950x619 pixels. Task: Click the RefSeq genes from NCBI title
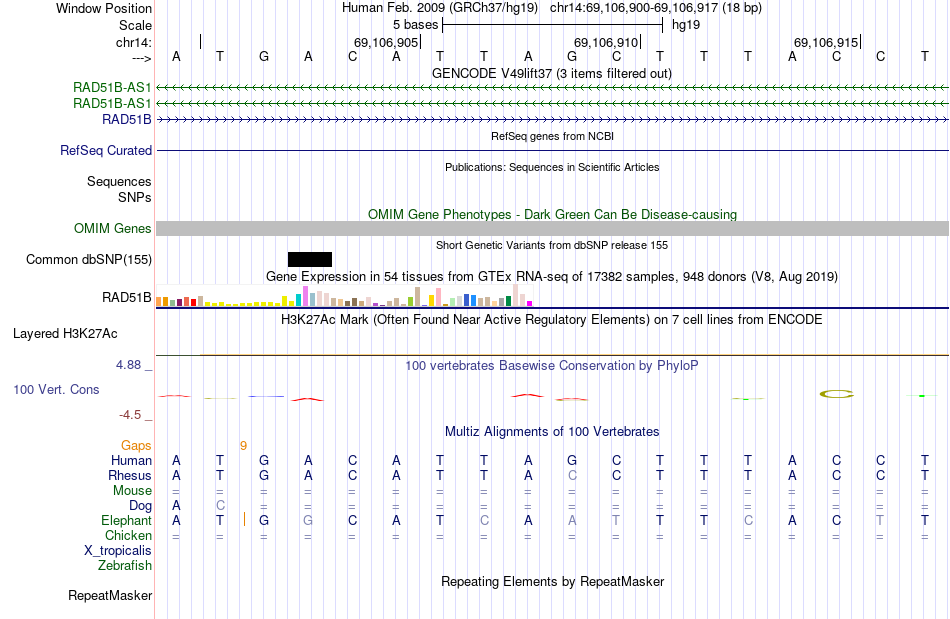(552, 136)
